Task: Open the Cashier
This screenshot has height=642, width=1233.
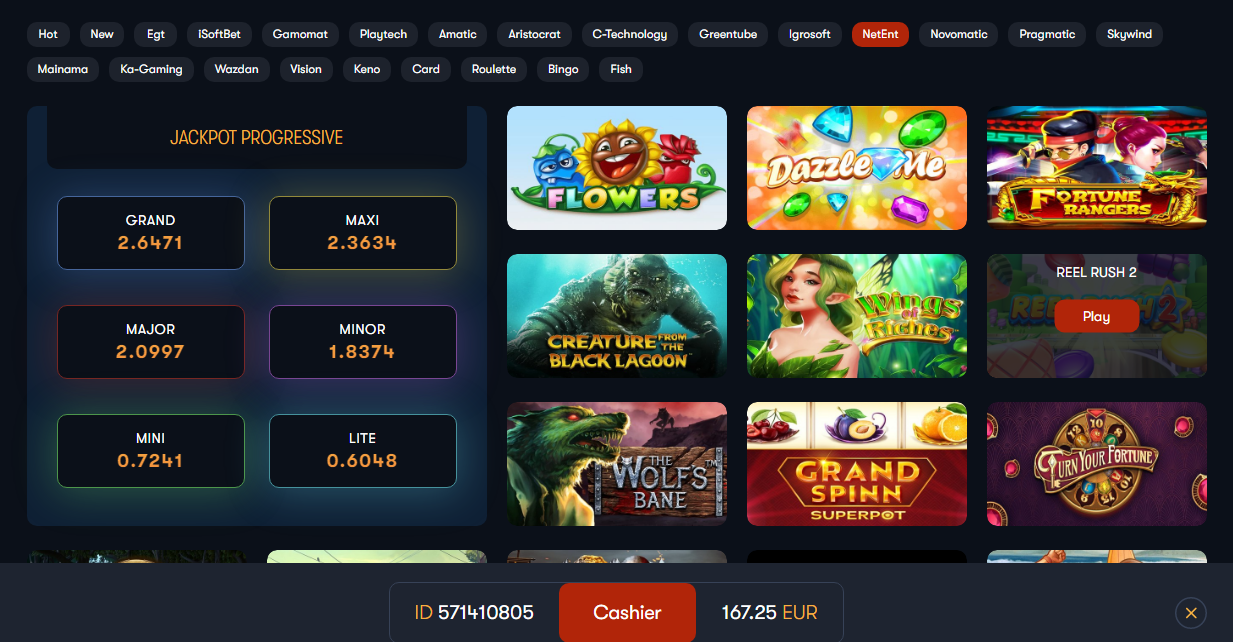Action: (627, 613)
